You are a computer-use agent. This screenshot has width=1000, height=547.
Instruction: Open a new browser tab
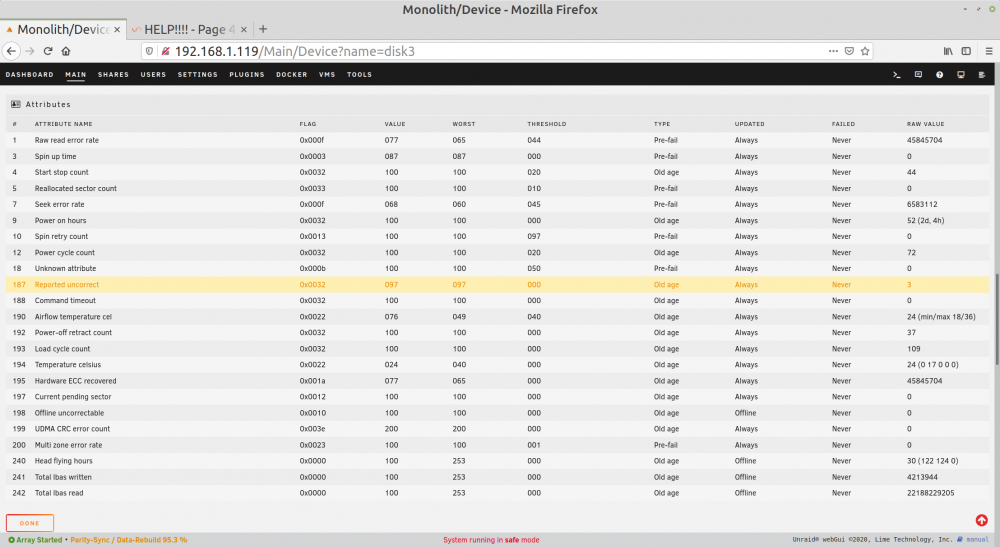(x=263, y=29)
